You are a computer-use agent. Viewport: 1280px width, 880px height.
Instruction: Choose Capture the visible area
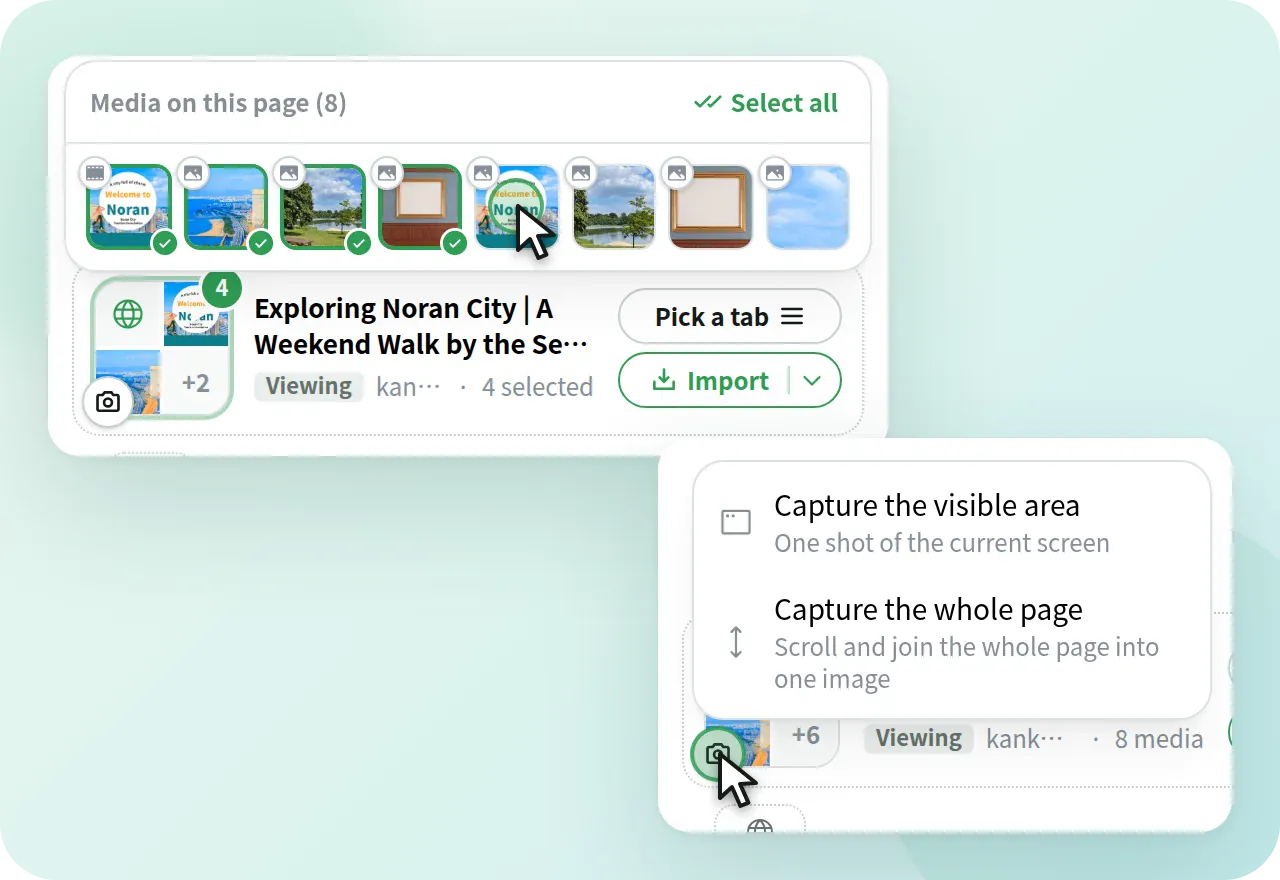pos(952,522)
